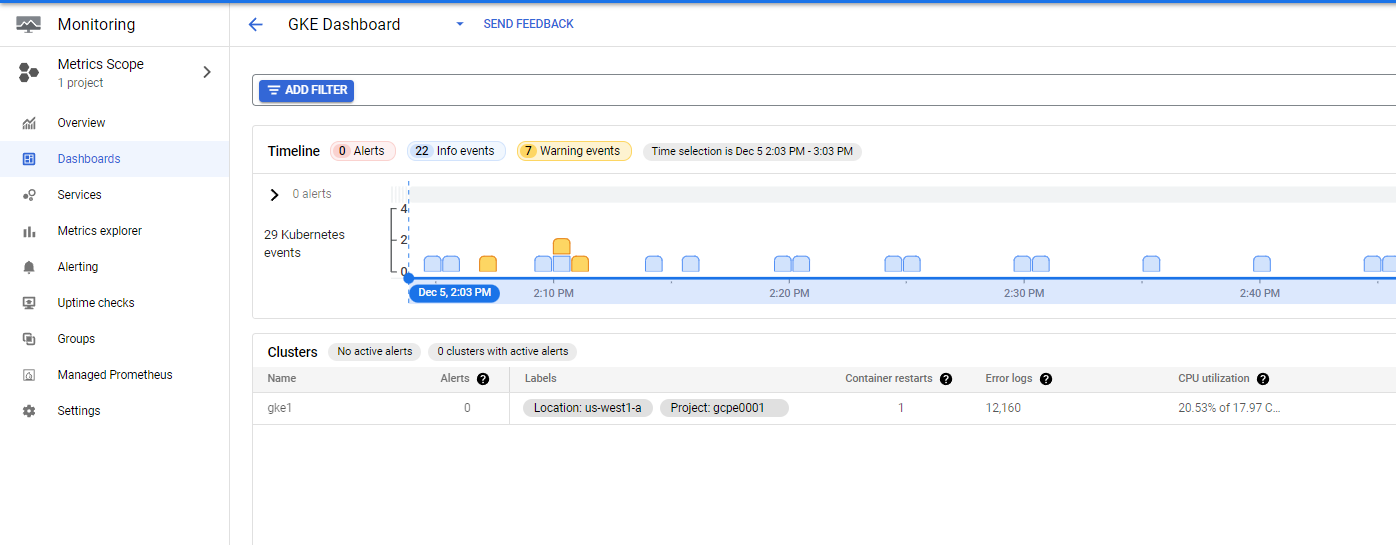Image resolution: width=1396 pixels, height=545 pixels.
Task: Click the Labels column header
Action: pos(540,379)
